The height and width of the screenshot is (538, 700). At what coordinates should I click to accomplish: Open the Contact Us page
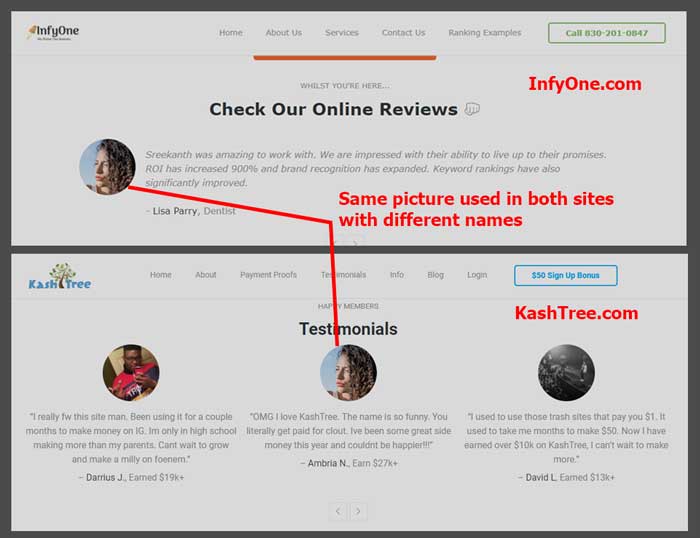pyautogui.click(x=403, y=33)
